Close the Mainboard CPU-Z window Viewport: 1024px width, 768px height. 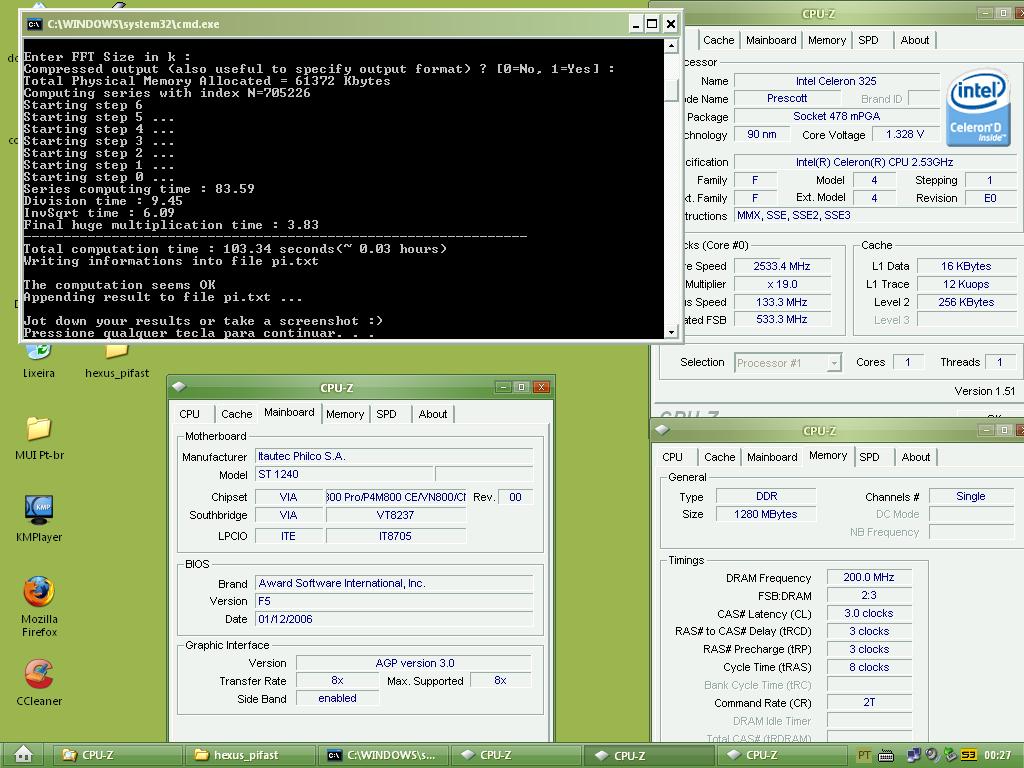pos(541,387)
